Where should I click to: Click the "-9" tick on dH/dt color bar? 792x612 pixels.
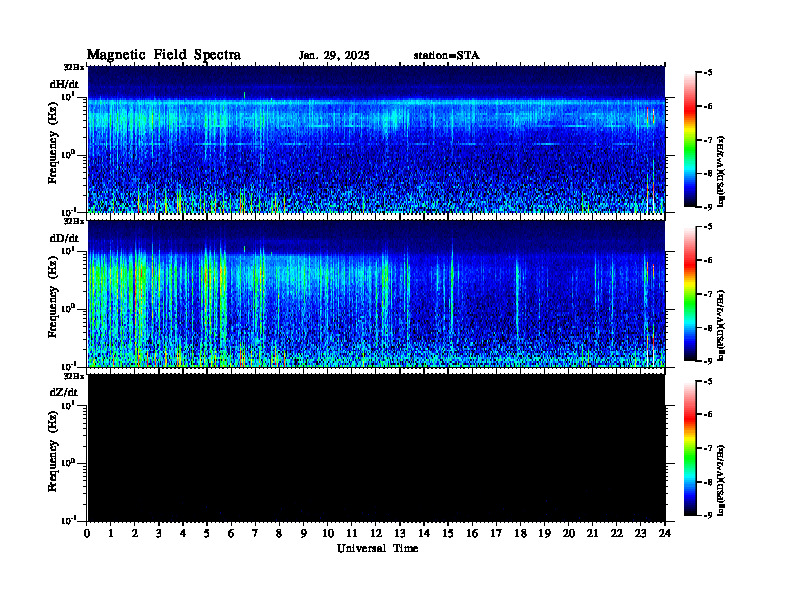point(708,207)
